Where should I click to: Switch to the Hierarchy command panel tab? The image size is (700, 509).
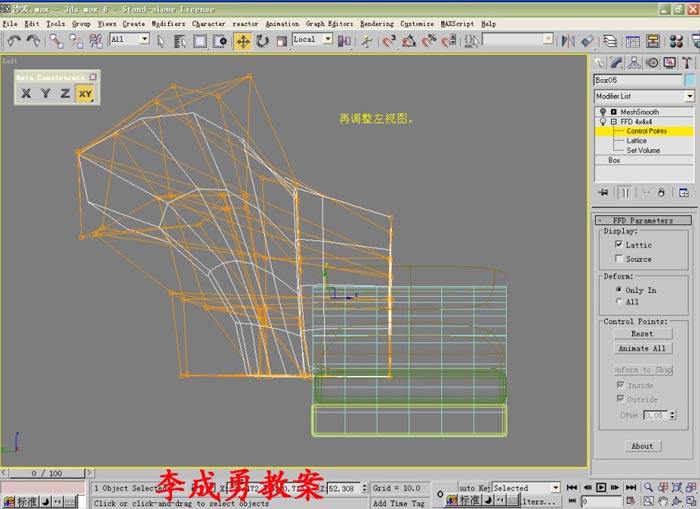634,63
